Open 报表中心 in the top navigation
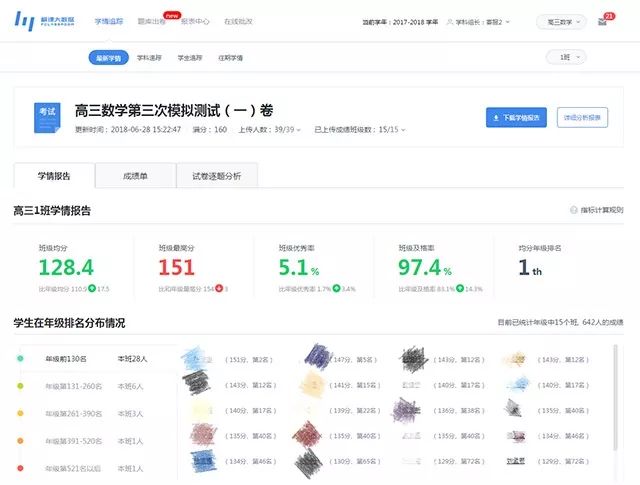 tap(195, 21)
